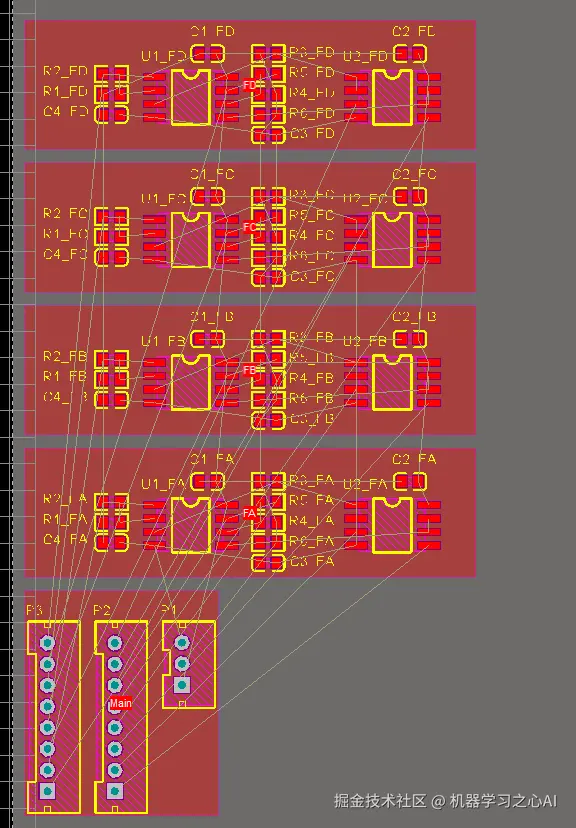576x828 pixels.
Task: Pick the C3_FD designator text
Action: point(312,134)
